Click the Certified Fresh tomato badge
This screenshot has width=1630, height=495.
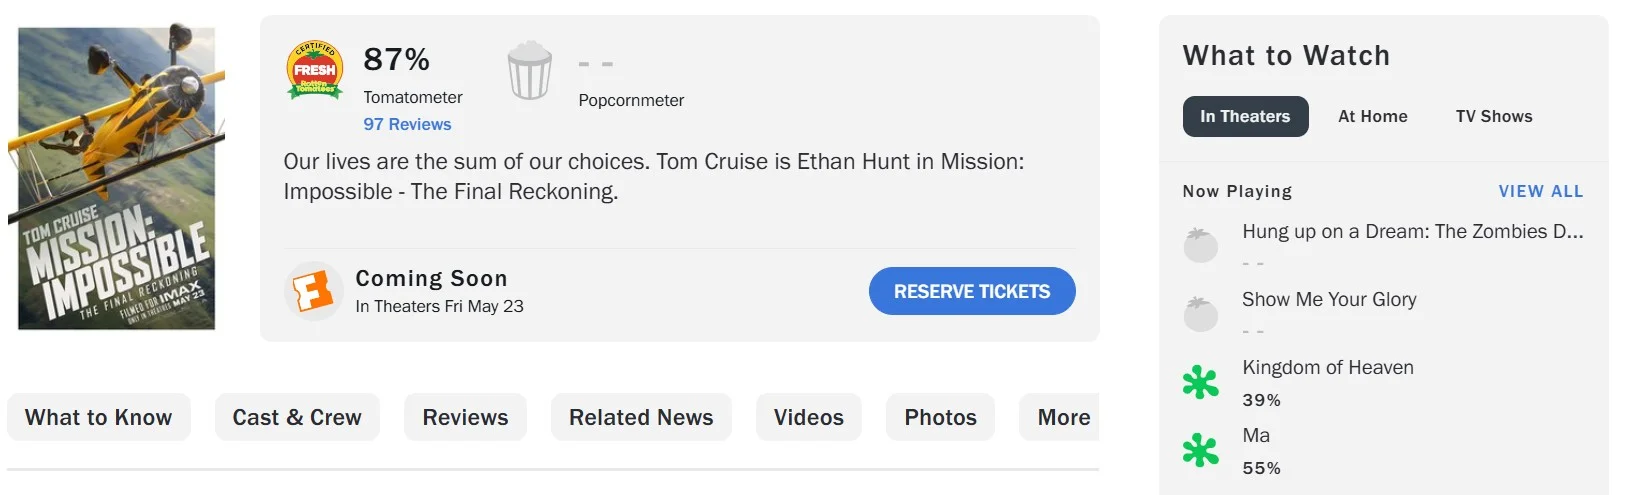coord(315,70)
